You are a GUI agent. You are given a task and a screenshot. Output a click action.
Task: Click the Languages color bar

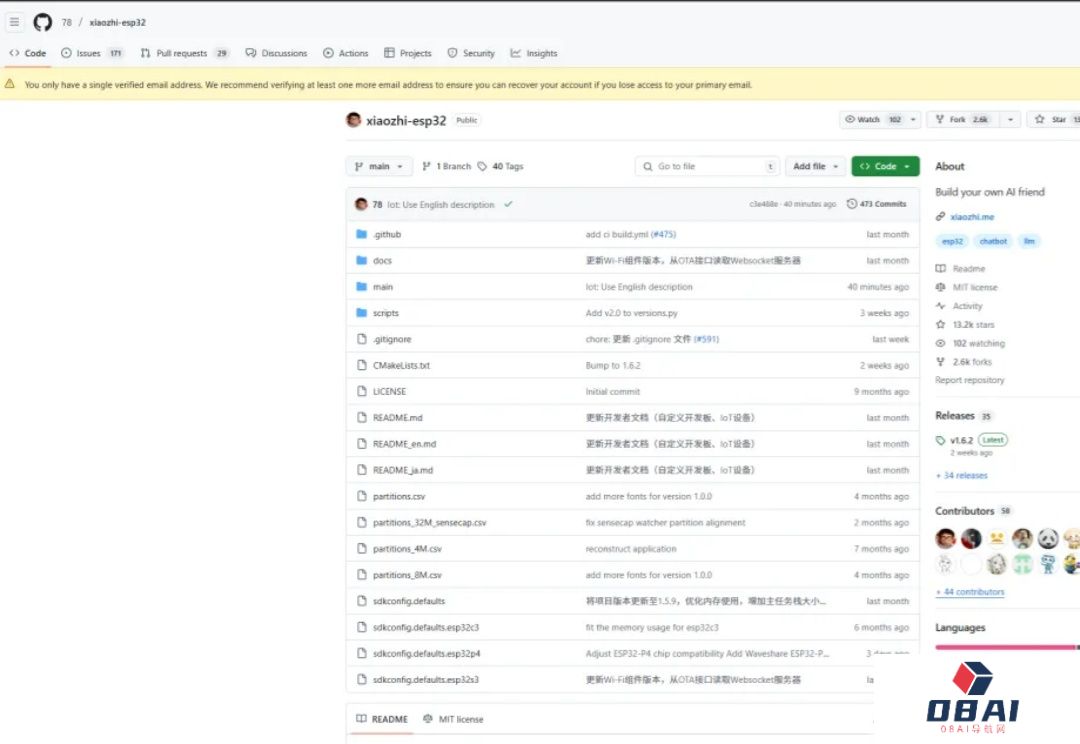[x=1008, y=648]
